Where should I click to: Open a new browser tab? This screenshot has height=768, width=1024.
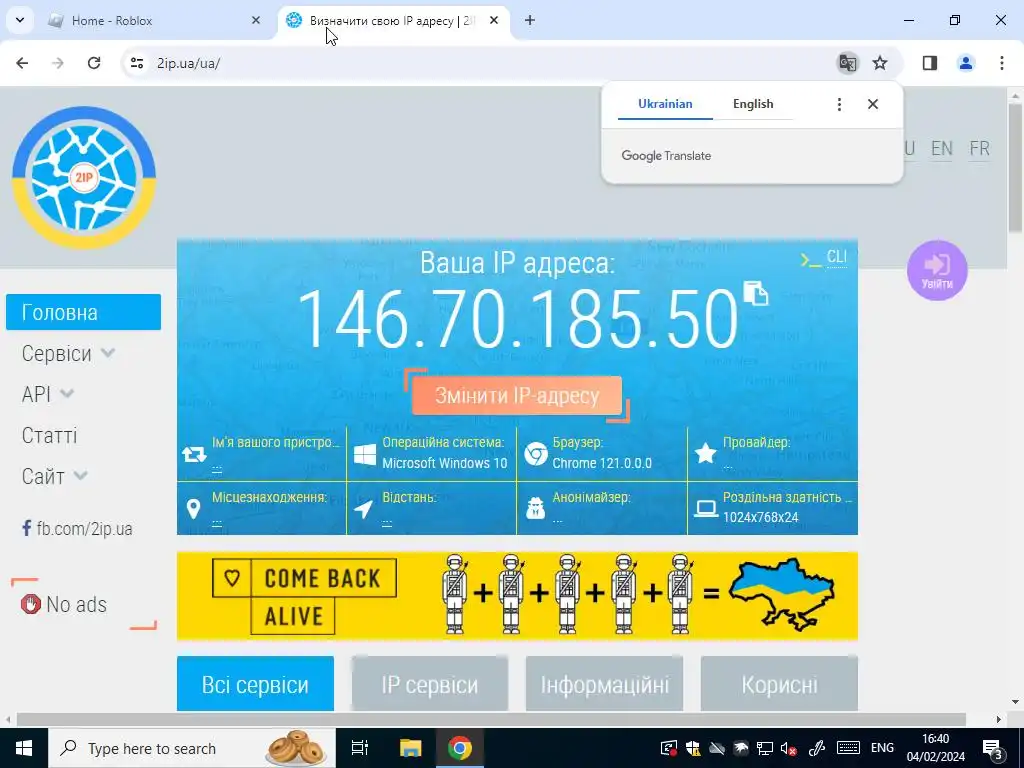pyautogui.click(x=530, y=21)
